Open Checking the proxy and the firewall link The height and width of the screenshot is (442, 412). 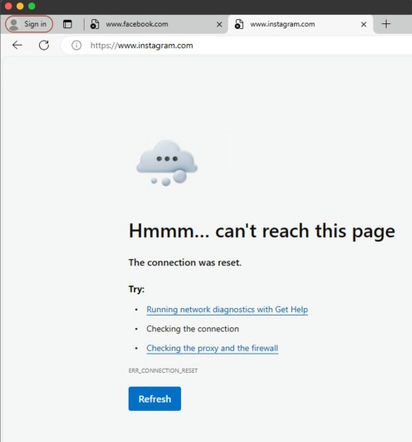point(212,348)
